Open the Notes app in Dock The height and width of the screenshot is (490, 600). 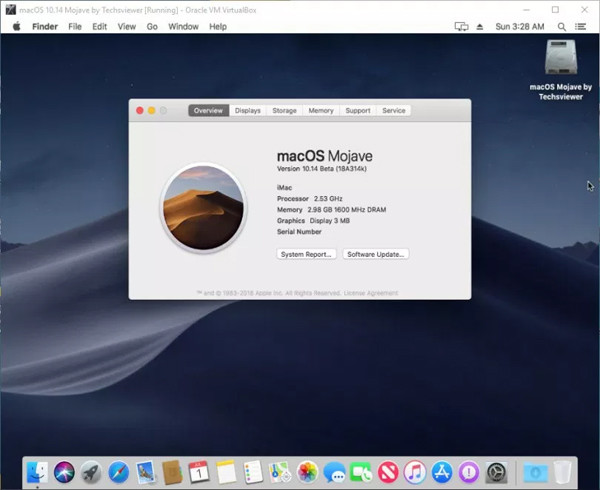click(226, 472)
